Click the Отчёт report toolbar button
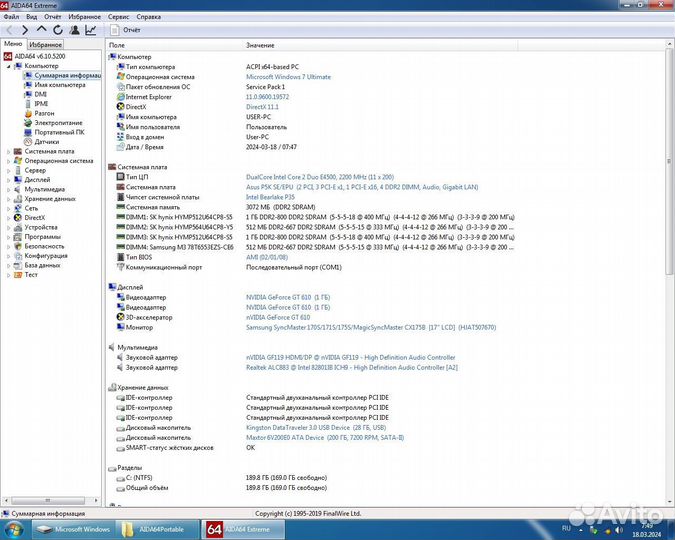This screenshot has width=675, height=540. point(125,30)
